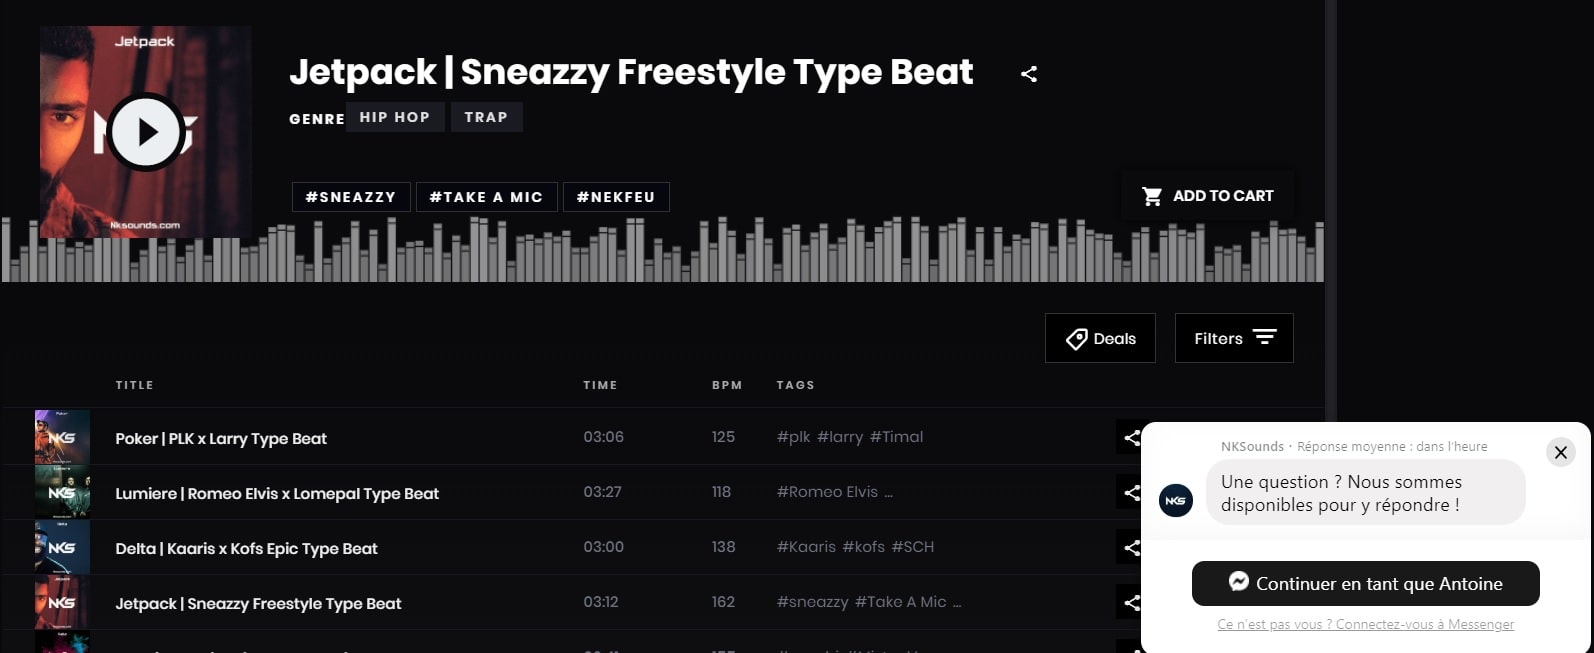The image size is (1594, 653).
Task: Select the TRAP genre tag
Action: (486, 117)
